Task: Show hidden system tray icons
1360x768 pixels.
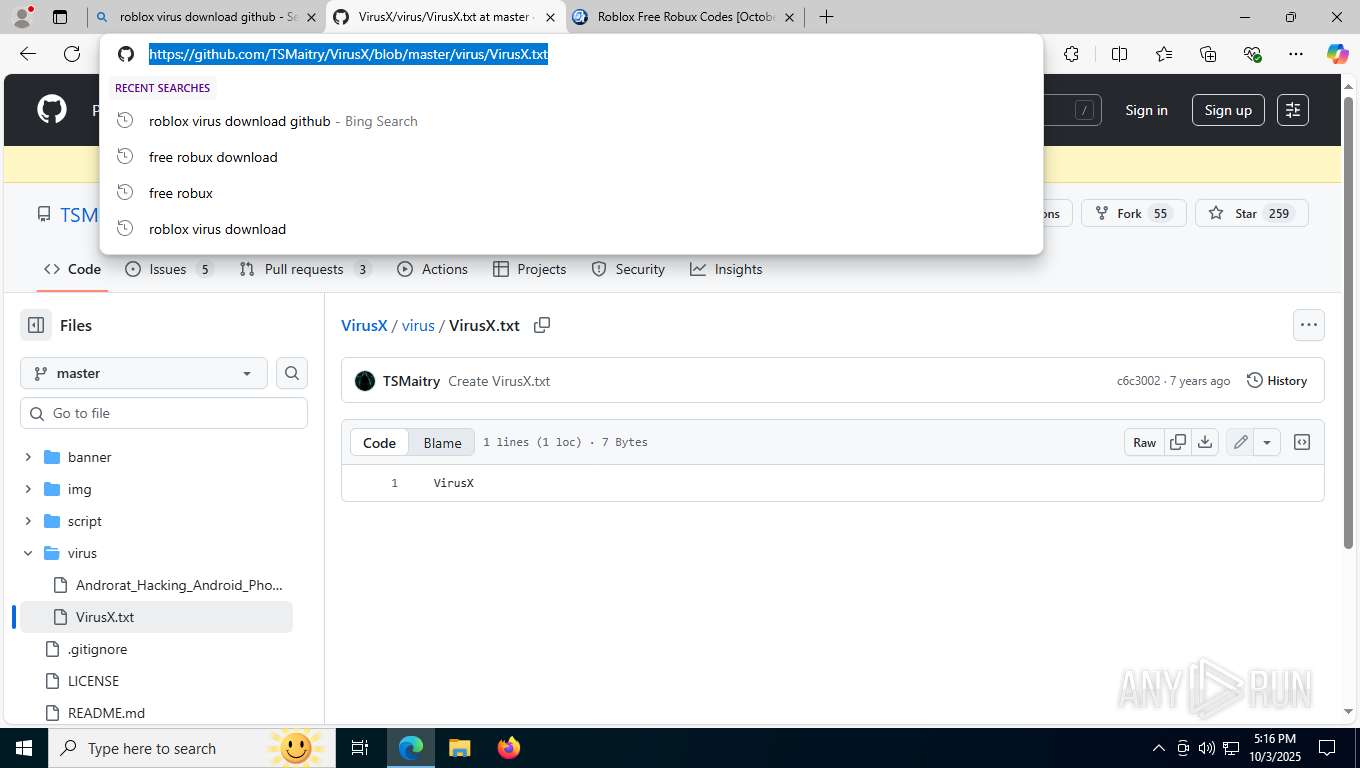Action: pos(1159,748)
